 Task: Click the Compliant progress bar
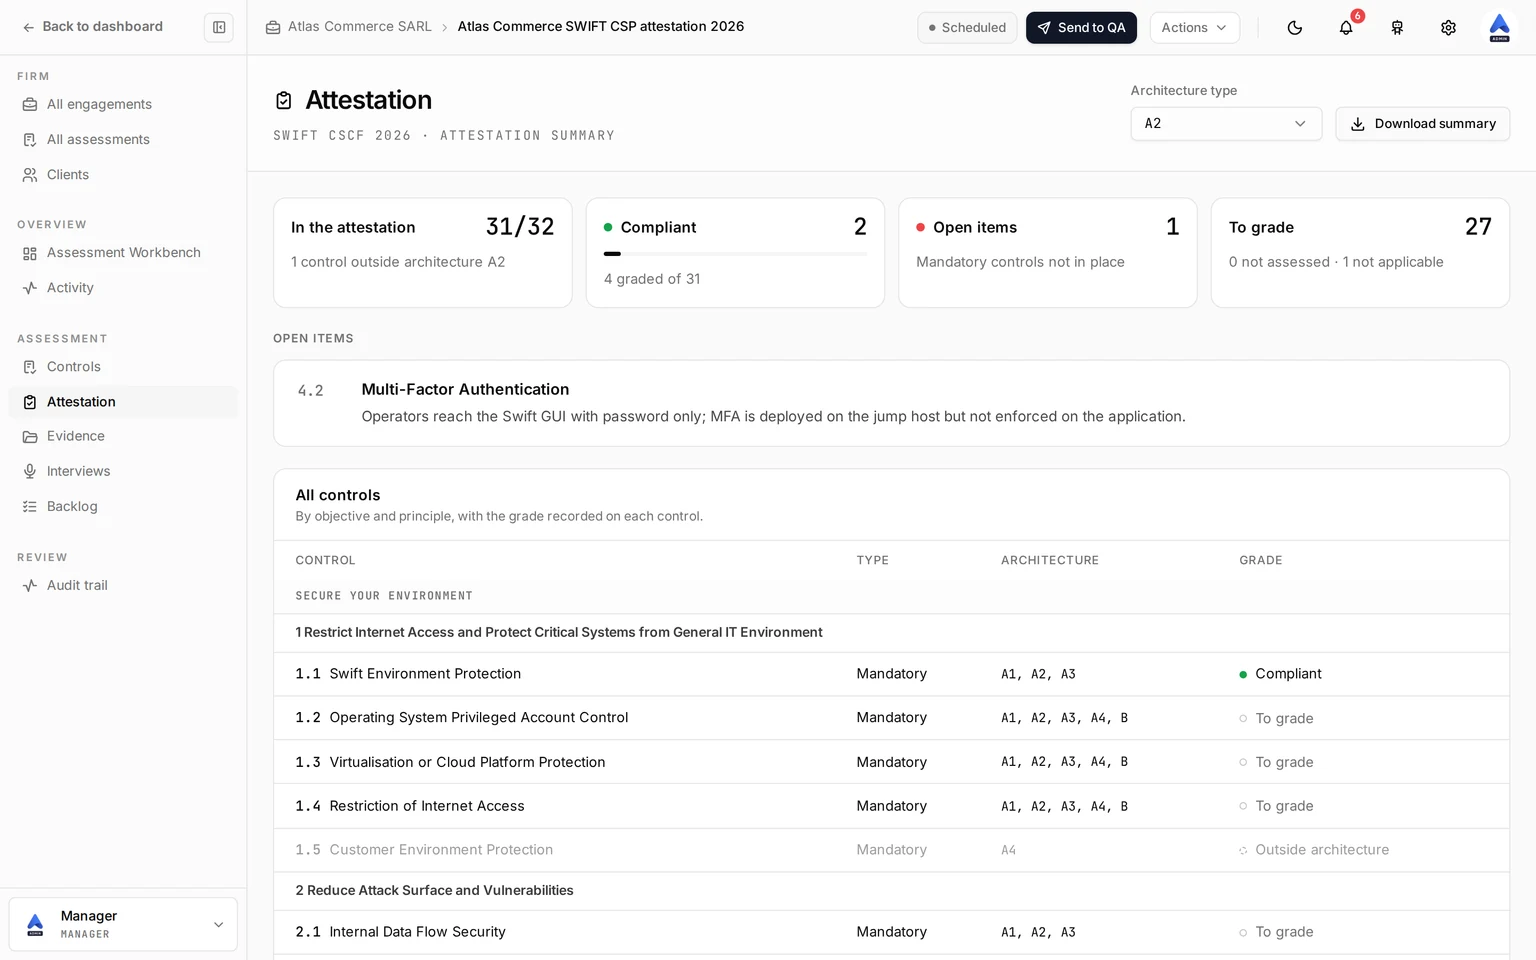(735, 254)
